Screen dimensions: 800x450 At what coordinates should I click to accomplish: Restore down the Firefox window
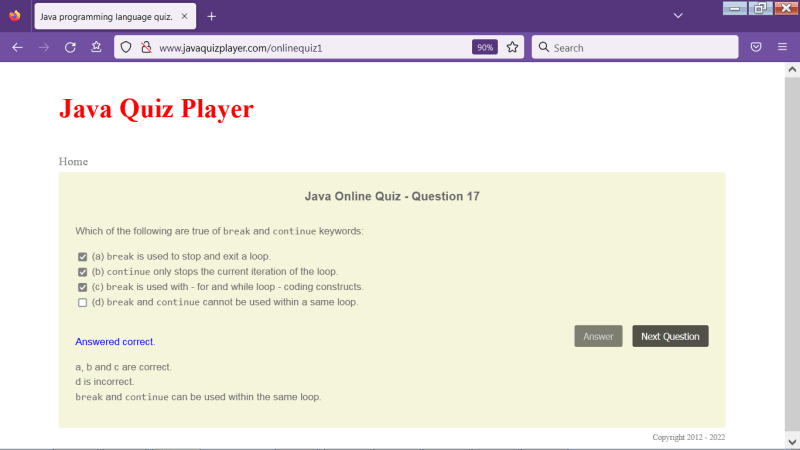(760, 8)
